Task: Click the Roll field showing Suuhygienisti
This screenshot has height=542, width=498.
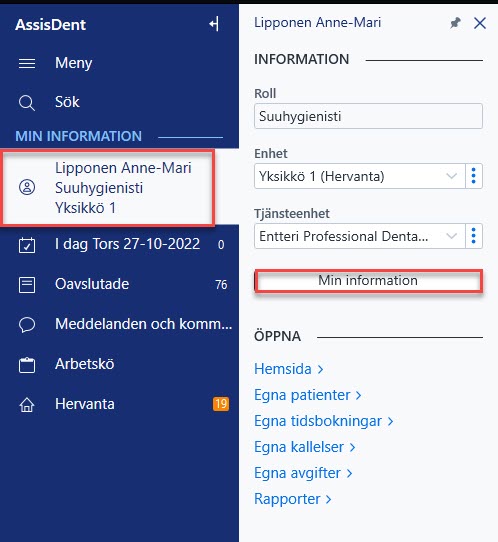Action: [x=368, y=116]
